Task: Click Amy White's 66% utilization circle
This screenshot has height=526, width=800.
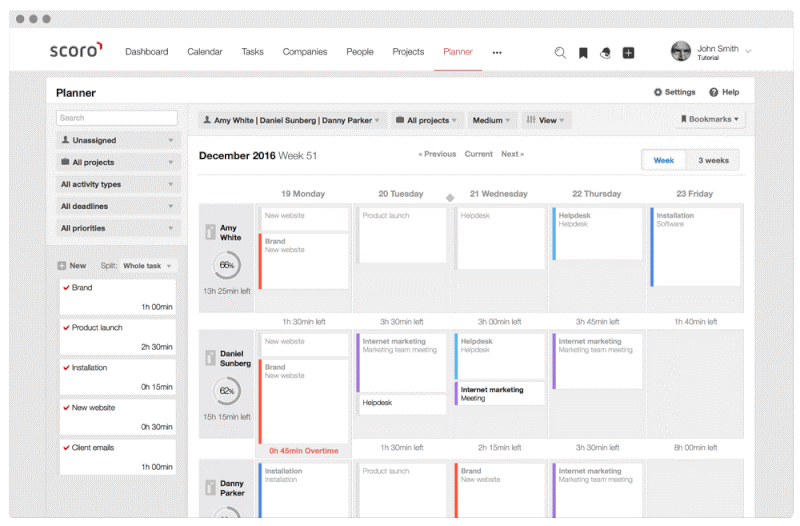Action: 227,265
